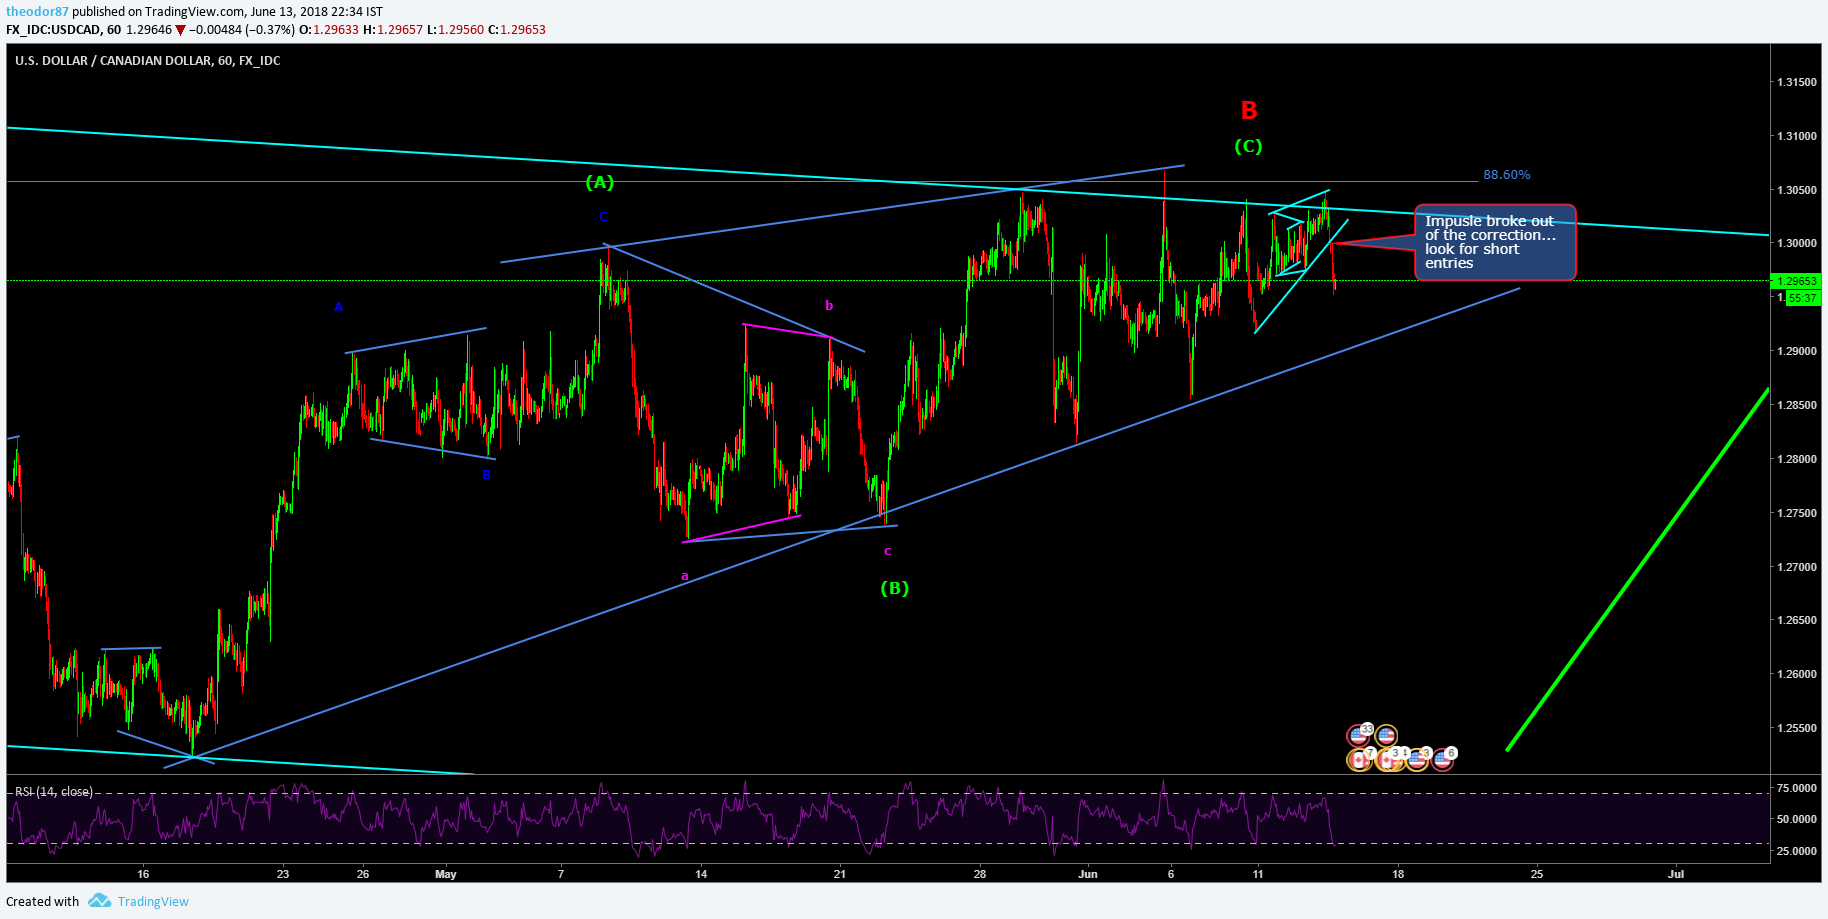Click the 55:37 bar countdown timer
The width and height of the screenshot is (1828, 919).
[1802, 298]
